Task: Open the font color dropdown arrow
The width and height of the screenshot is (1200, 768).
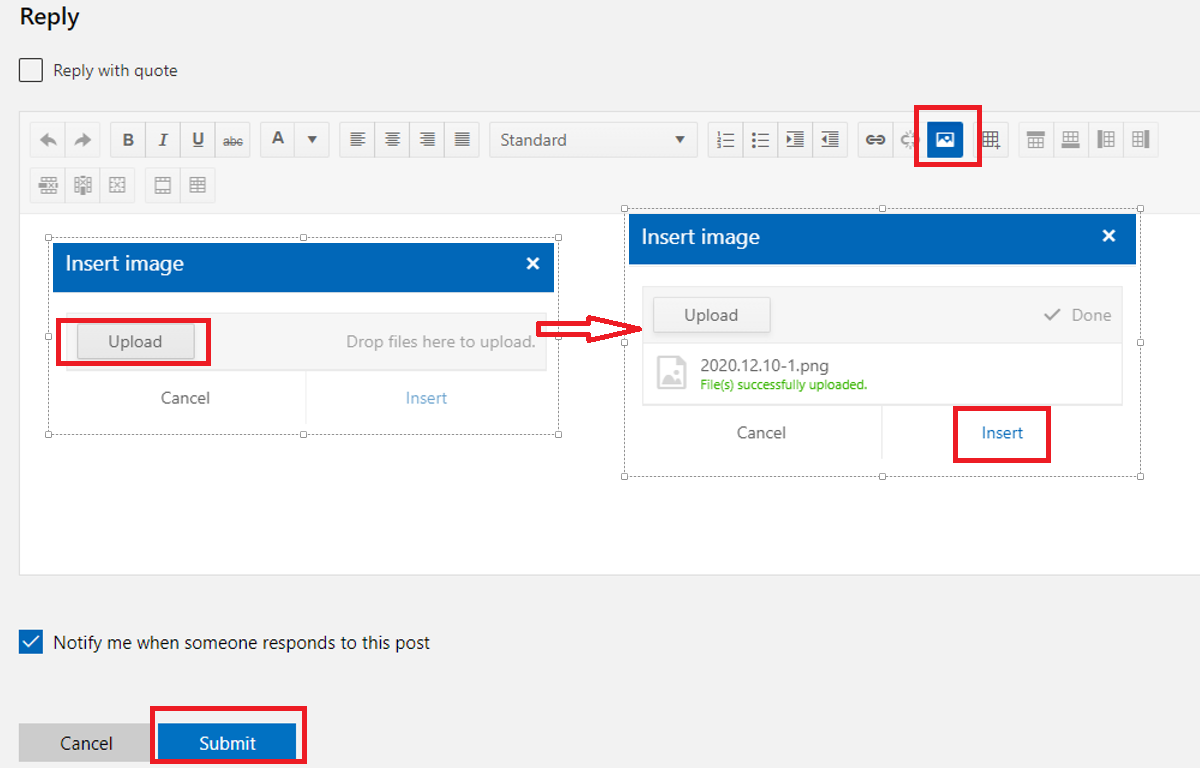Action: point(312,140)
